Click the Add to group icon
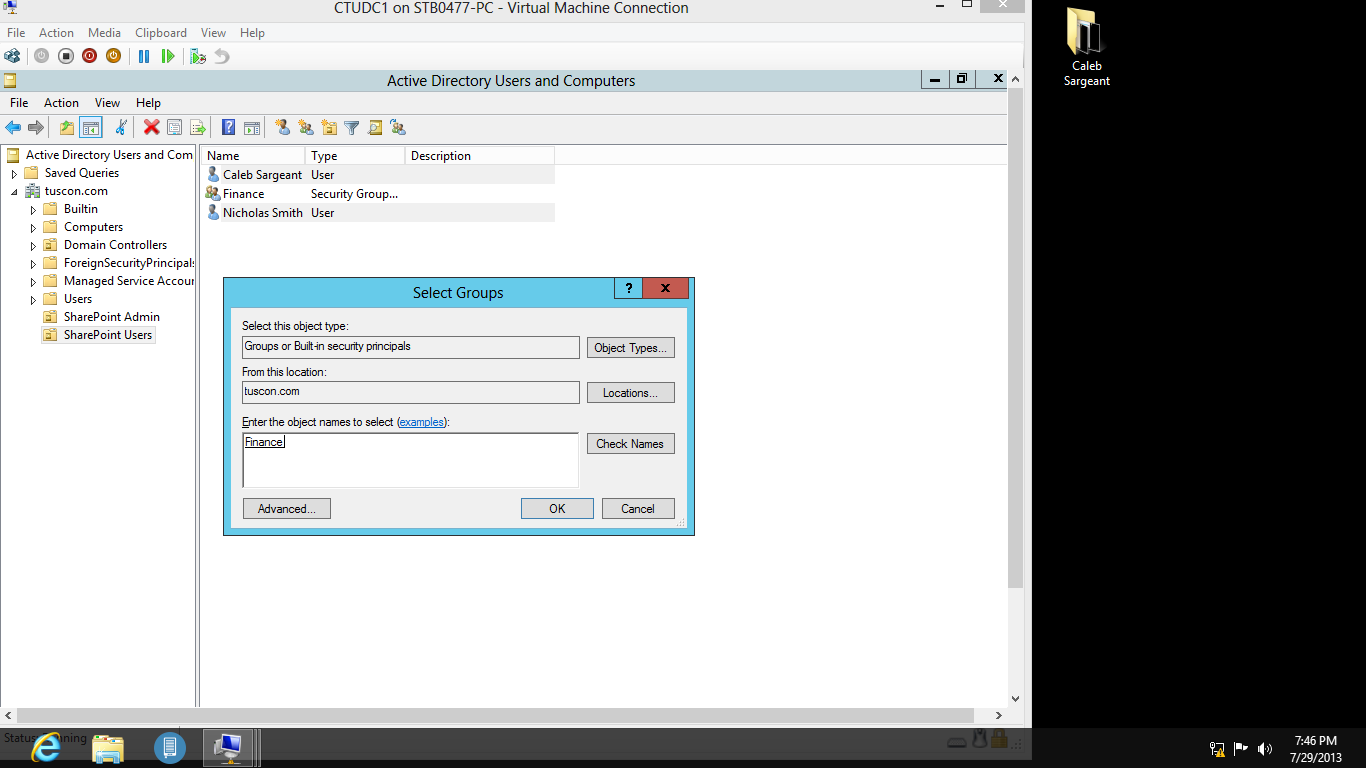Image resolution: width=1366 pixels, height=768 pixels. pyautogui.click(x=398, y=127)
